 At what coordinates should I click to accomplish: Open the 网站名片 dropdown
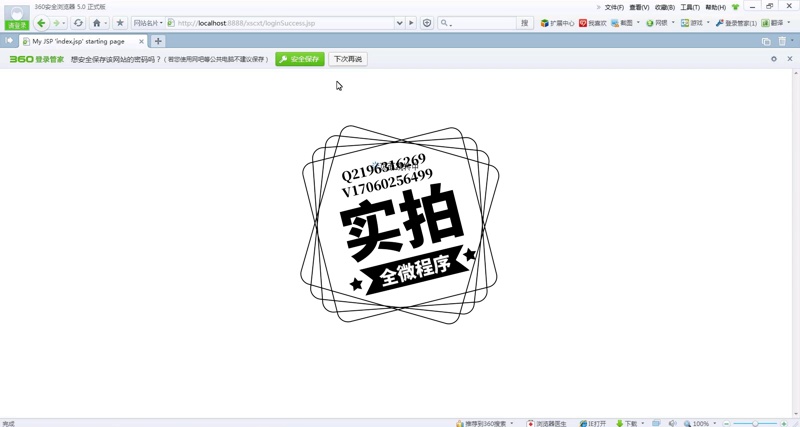(148, 23)
